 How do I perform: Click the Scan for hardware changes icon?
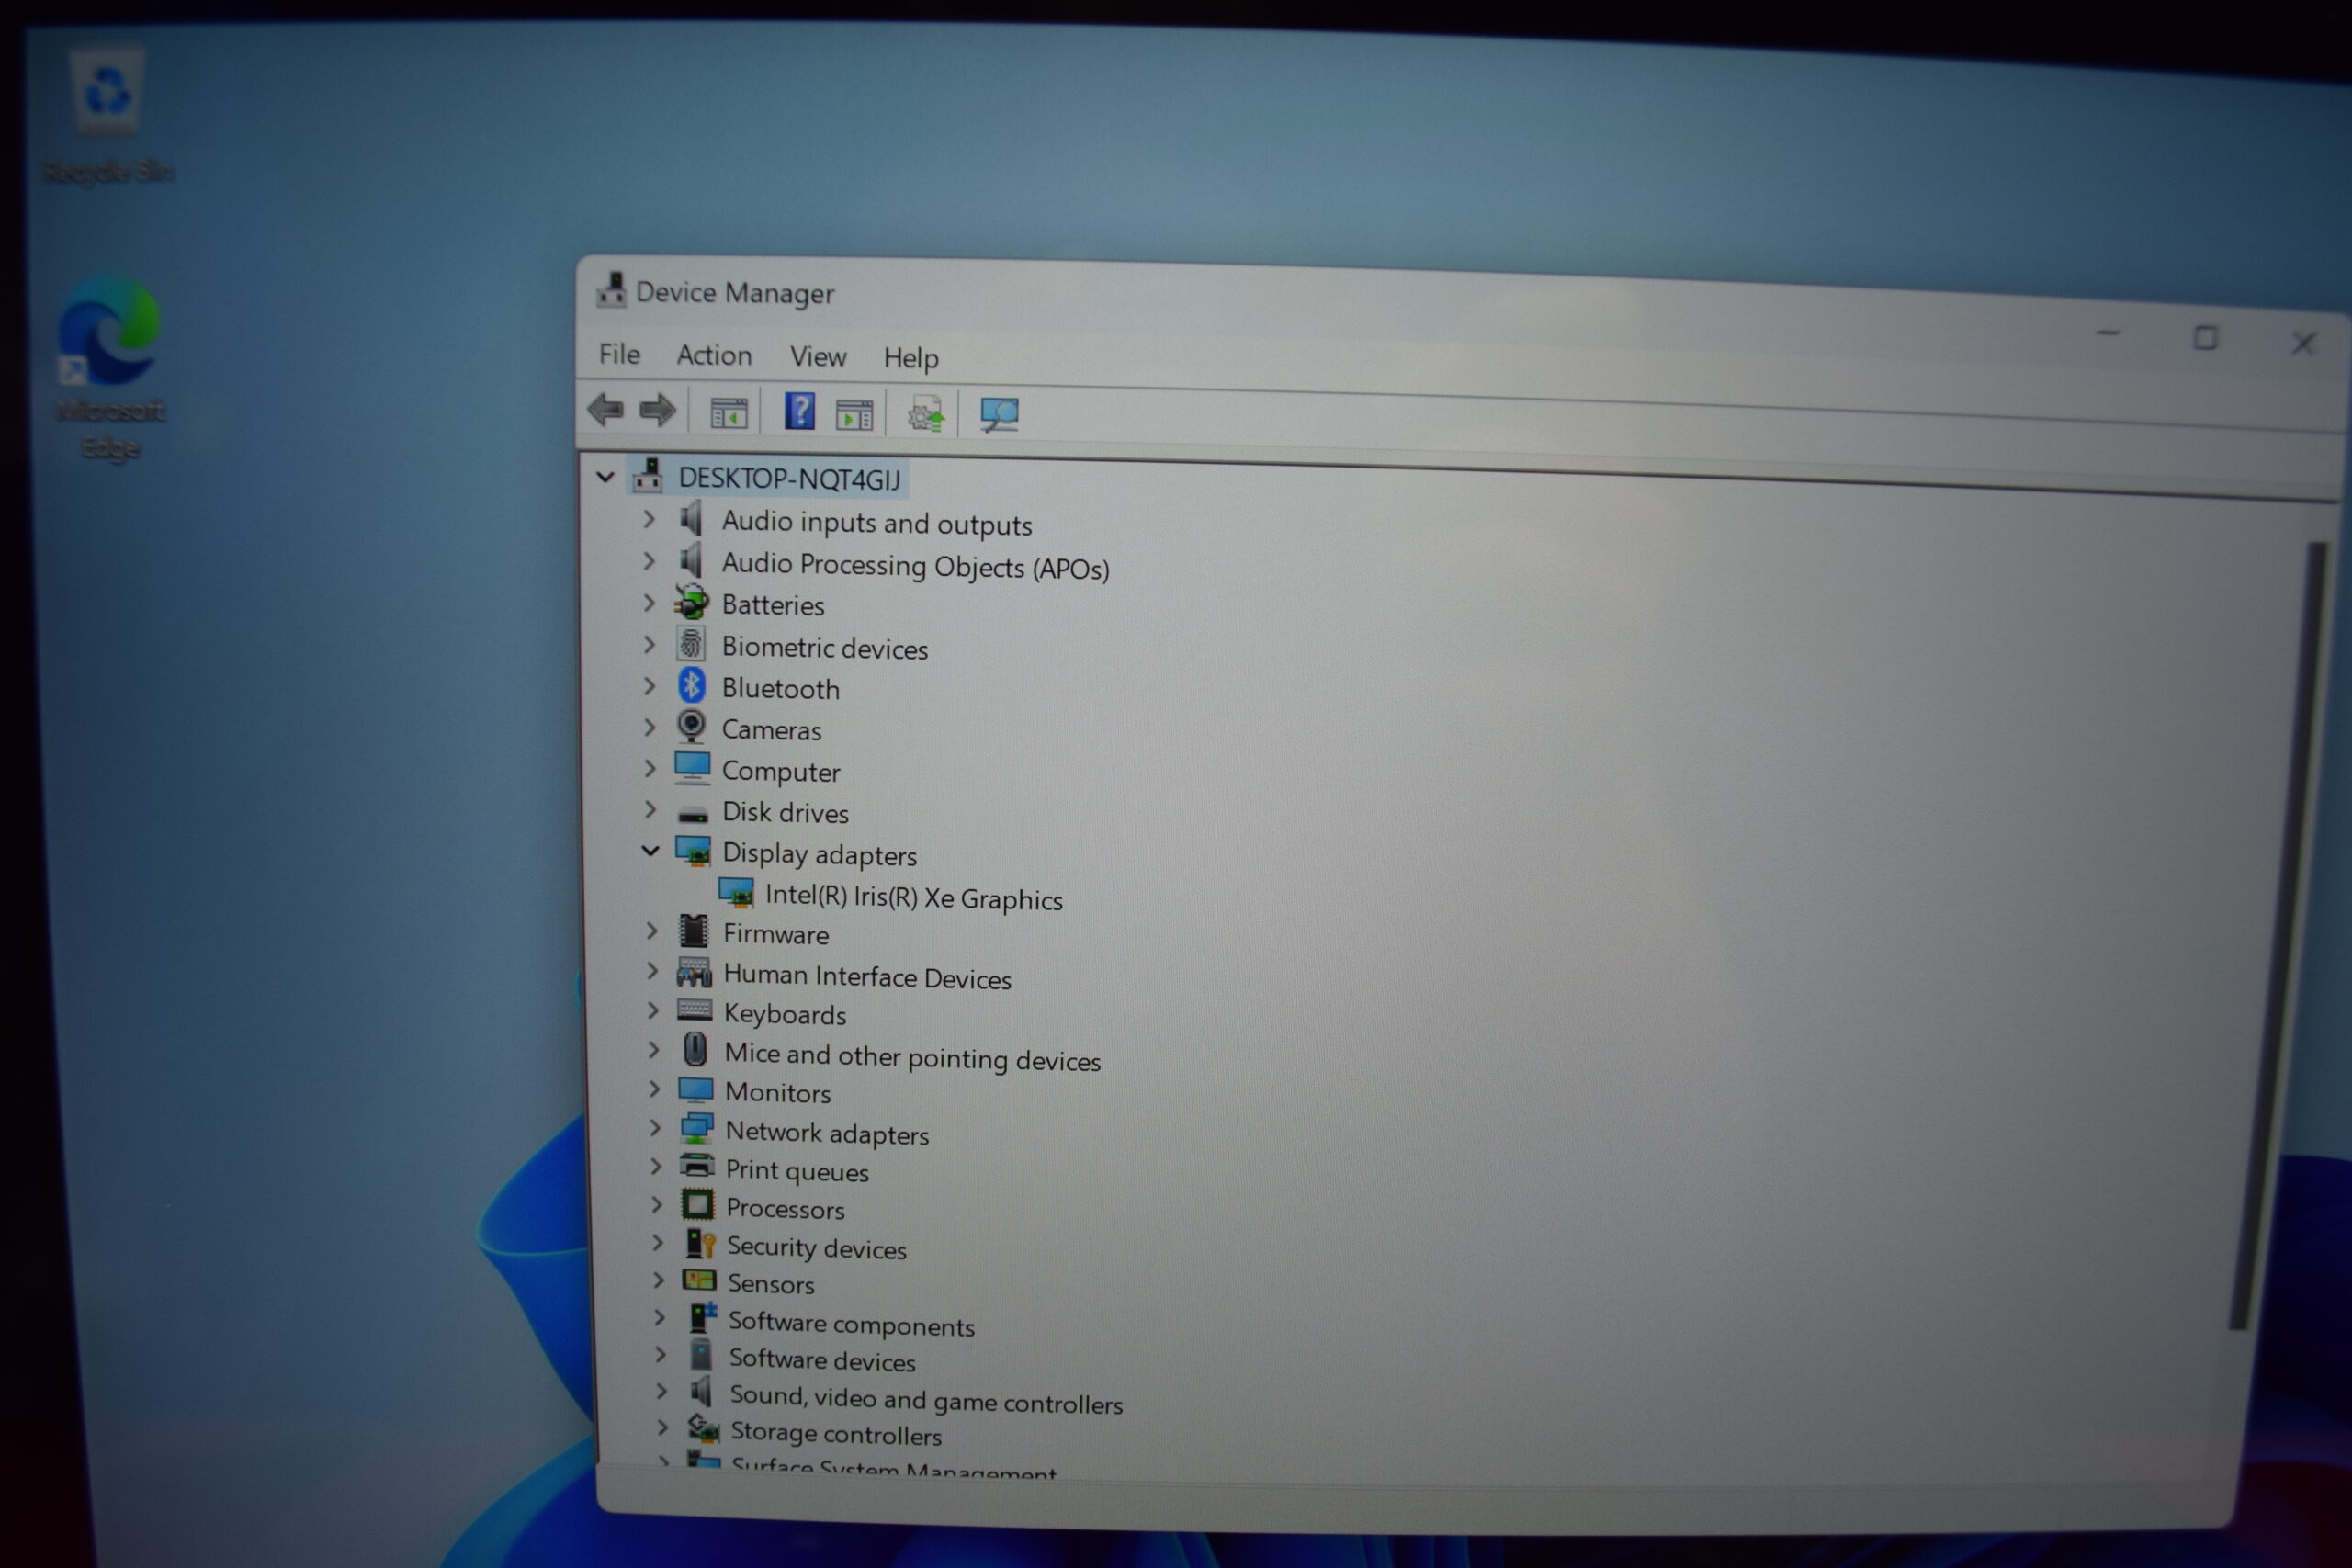click(999, 415)
